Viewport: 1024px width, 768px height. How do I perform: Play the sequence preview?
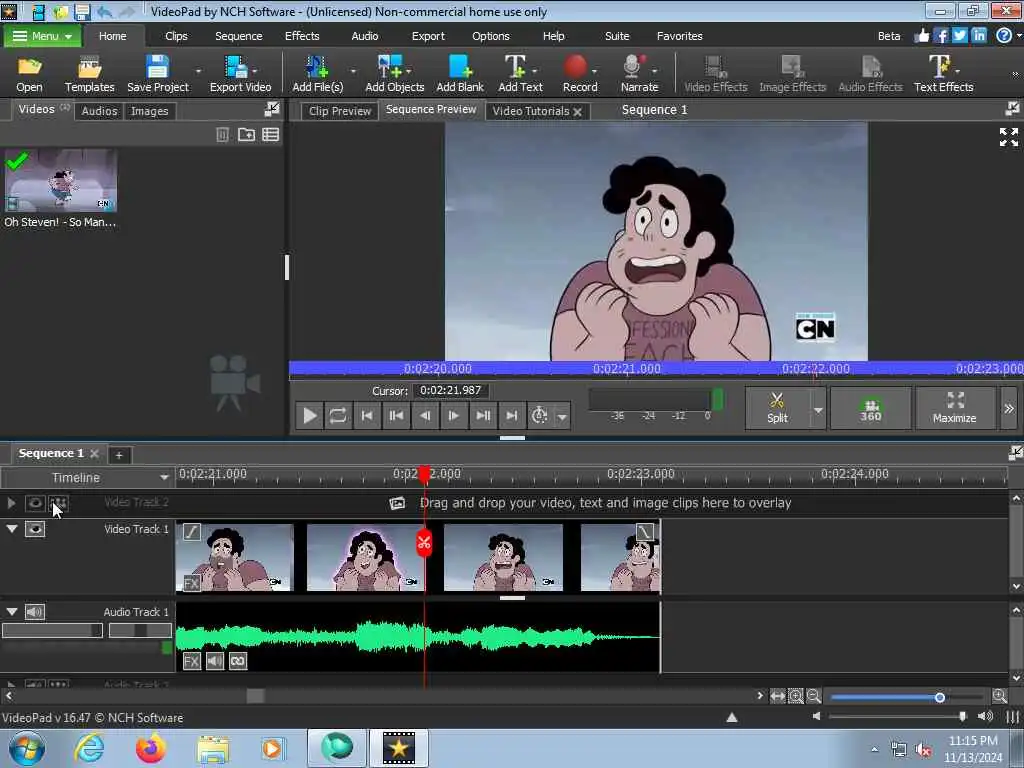pos(310,415)
